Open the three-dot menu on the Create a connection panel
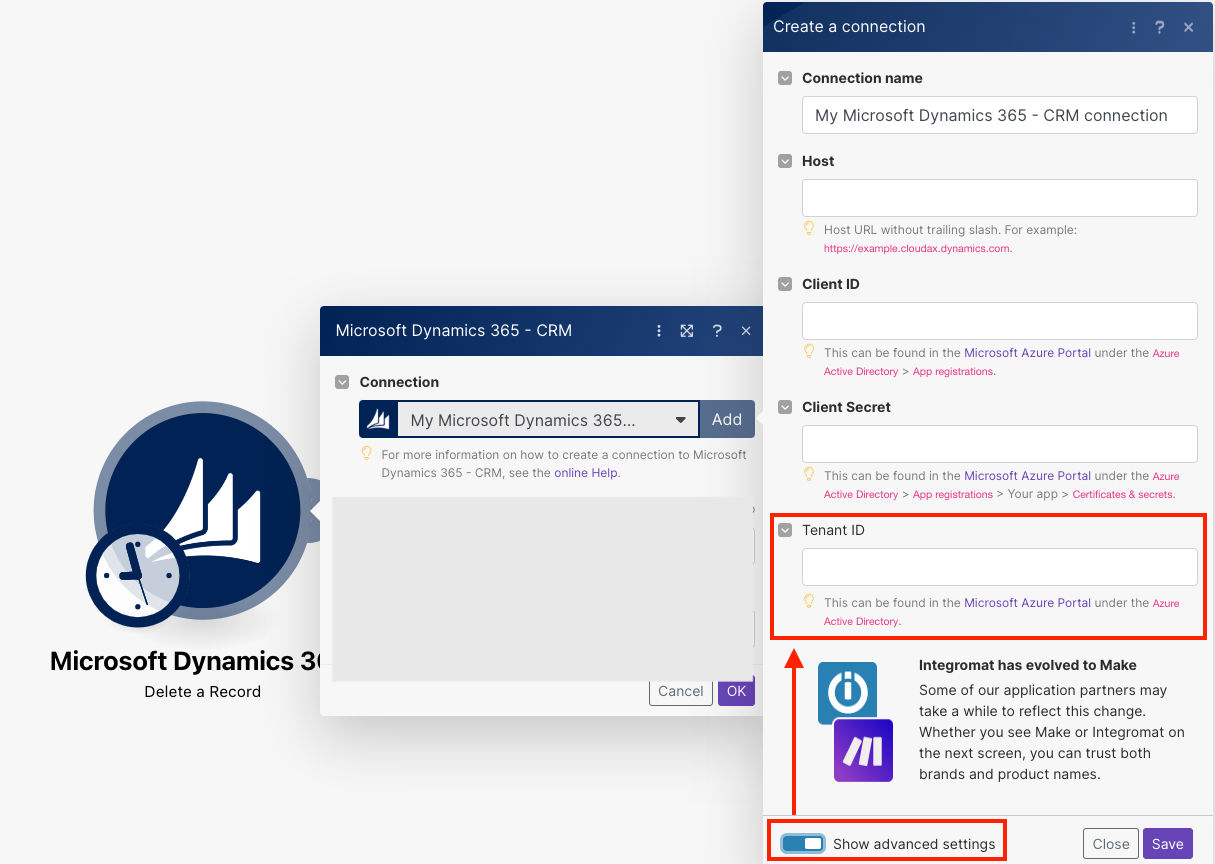The image size is (1215, 864). 1133,27
